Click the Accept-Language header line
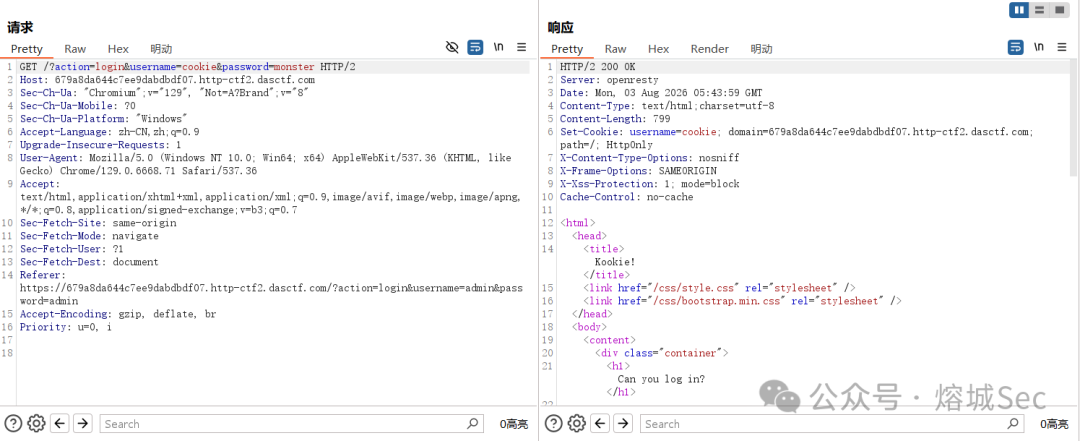1080x441 pixels. click(110, 132)
